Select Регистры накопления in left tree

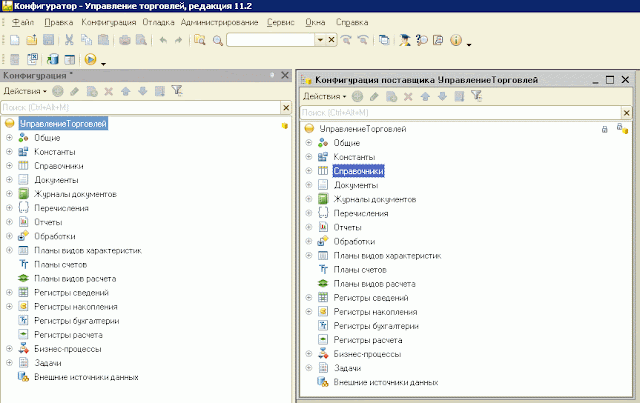(76, 307)
